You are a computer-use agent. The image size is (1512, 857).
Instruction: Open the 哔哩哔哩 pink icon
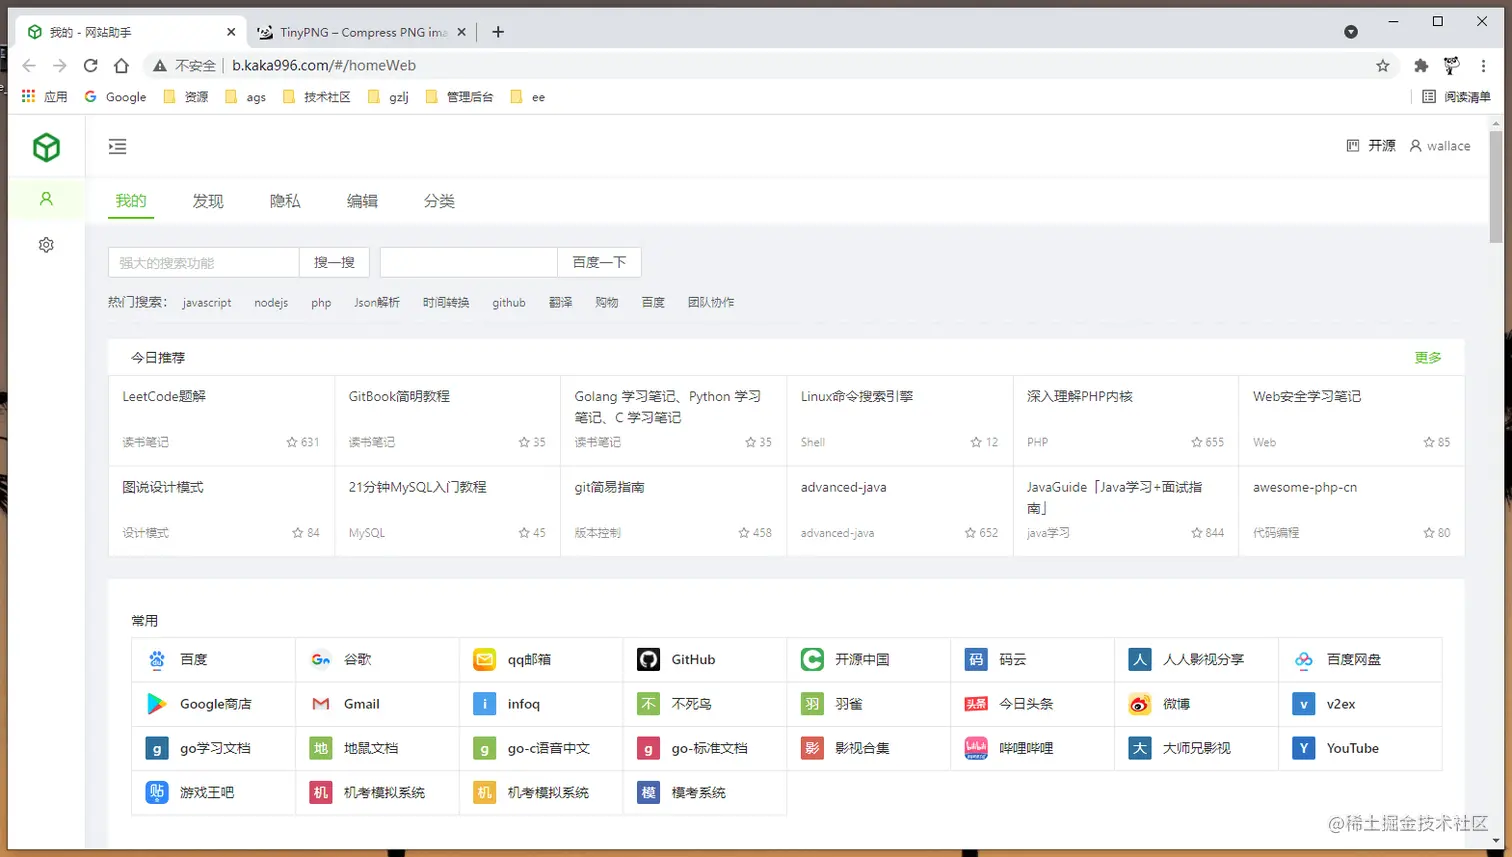pyautogui.click(x=976, y=748)
